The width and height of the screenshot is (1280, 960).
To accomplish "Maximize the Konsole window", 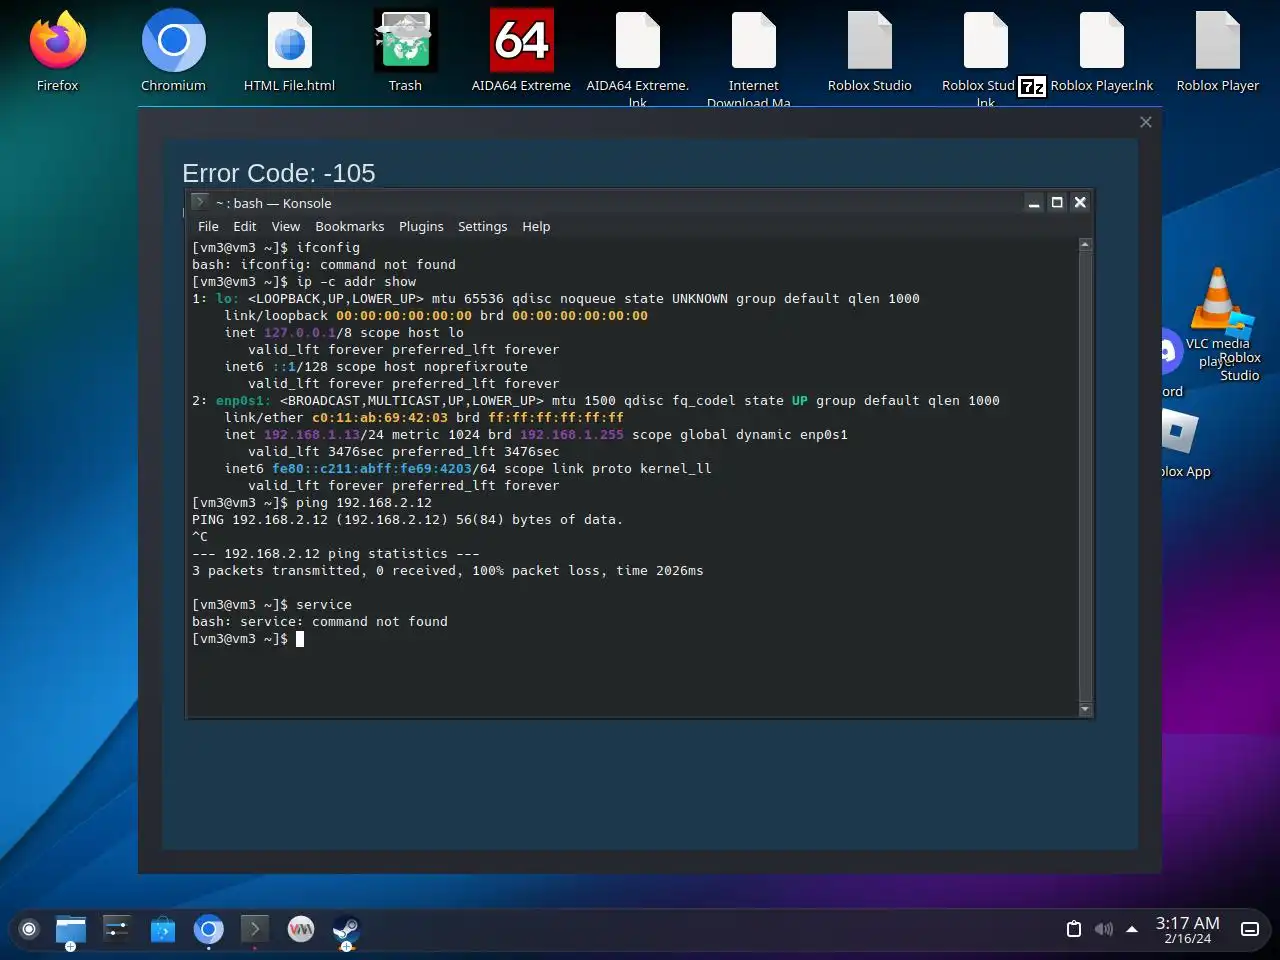I will pos(1057,203).
